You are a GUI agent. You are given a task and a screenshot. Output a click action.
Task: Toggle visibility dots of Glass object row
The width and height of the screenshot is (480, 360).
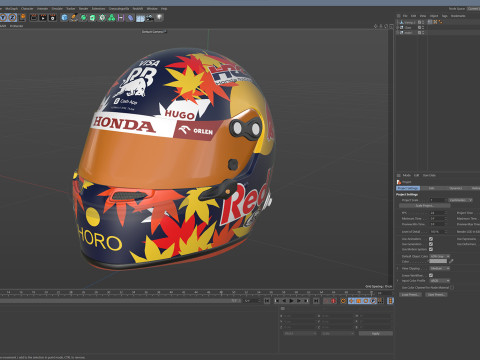click(423, 27)
